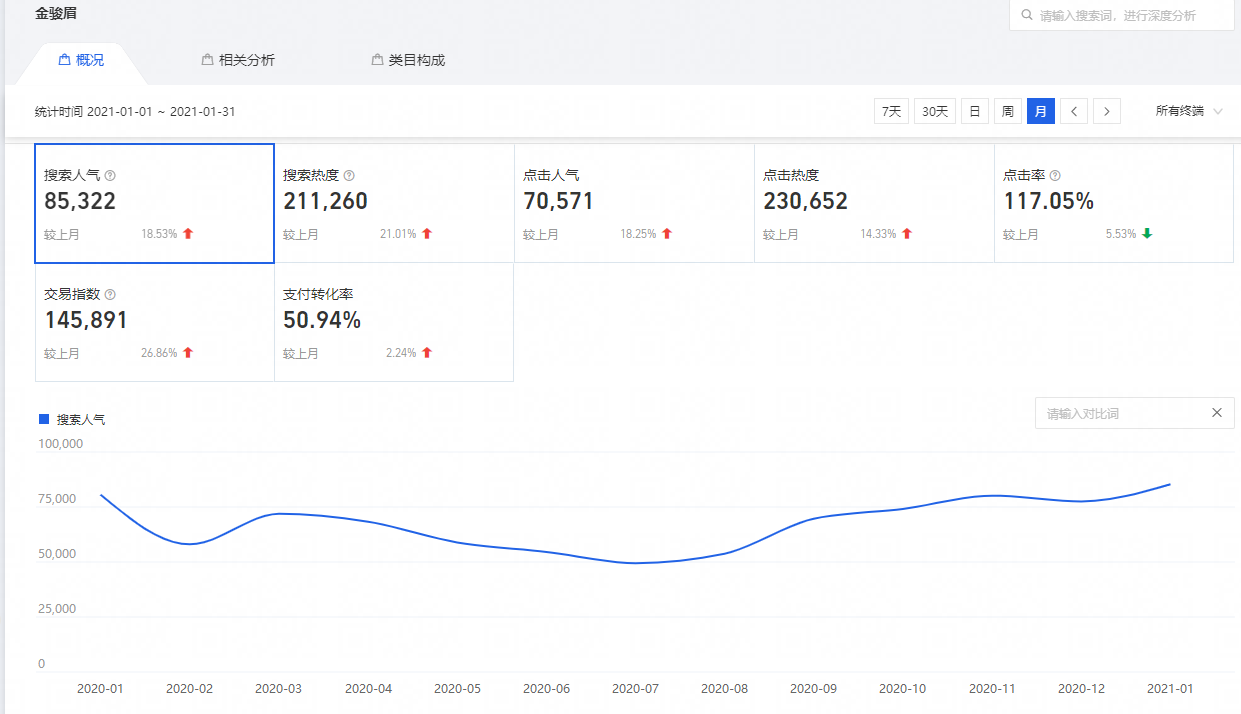Screen dimensions: 1241x714
Task: Select the 7天 time range
Action: 891,111
